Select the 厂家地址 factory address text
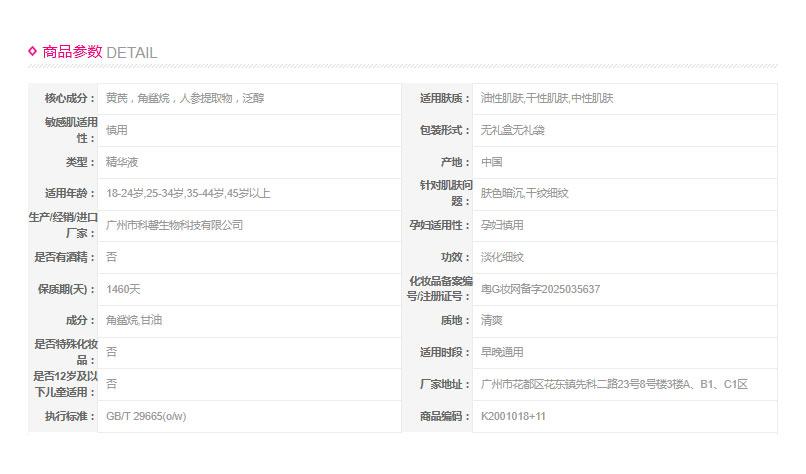This screenshot has height=474, width=806. 614,384
